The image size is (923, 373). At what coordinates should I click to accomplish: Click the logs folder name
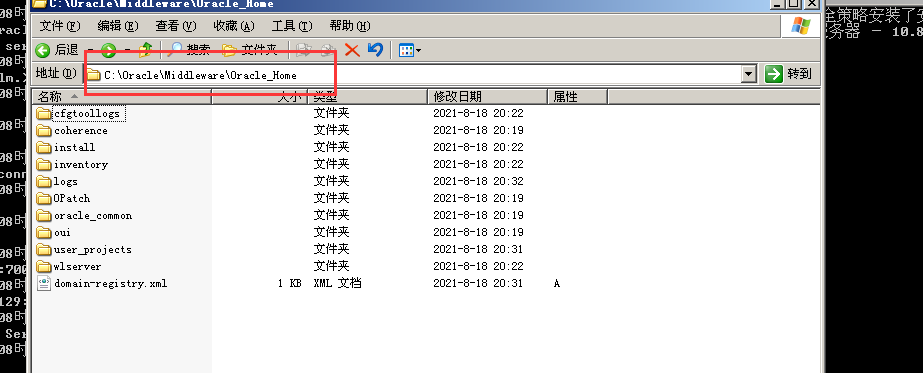(66, 181)
